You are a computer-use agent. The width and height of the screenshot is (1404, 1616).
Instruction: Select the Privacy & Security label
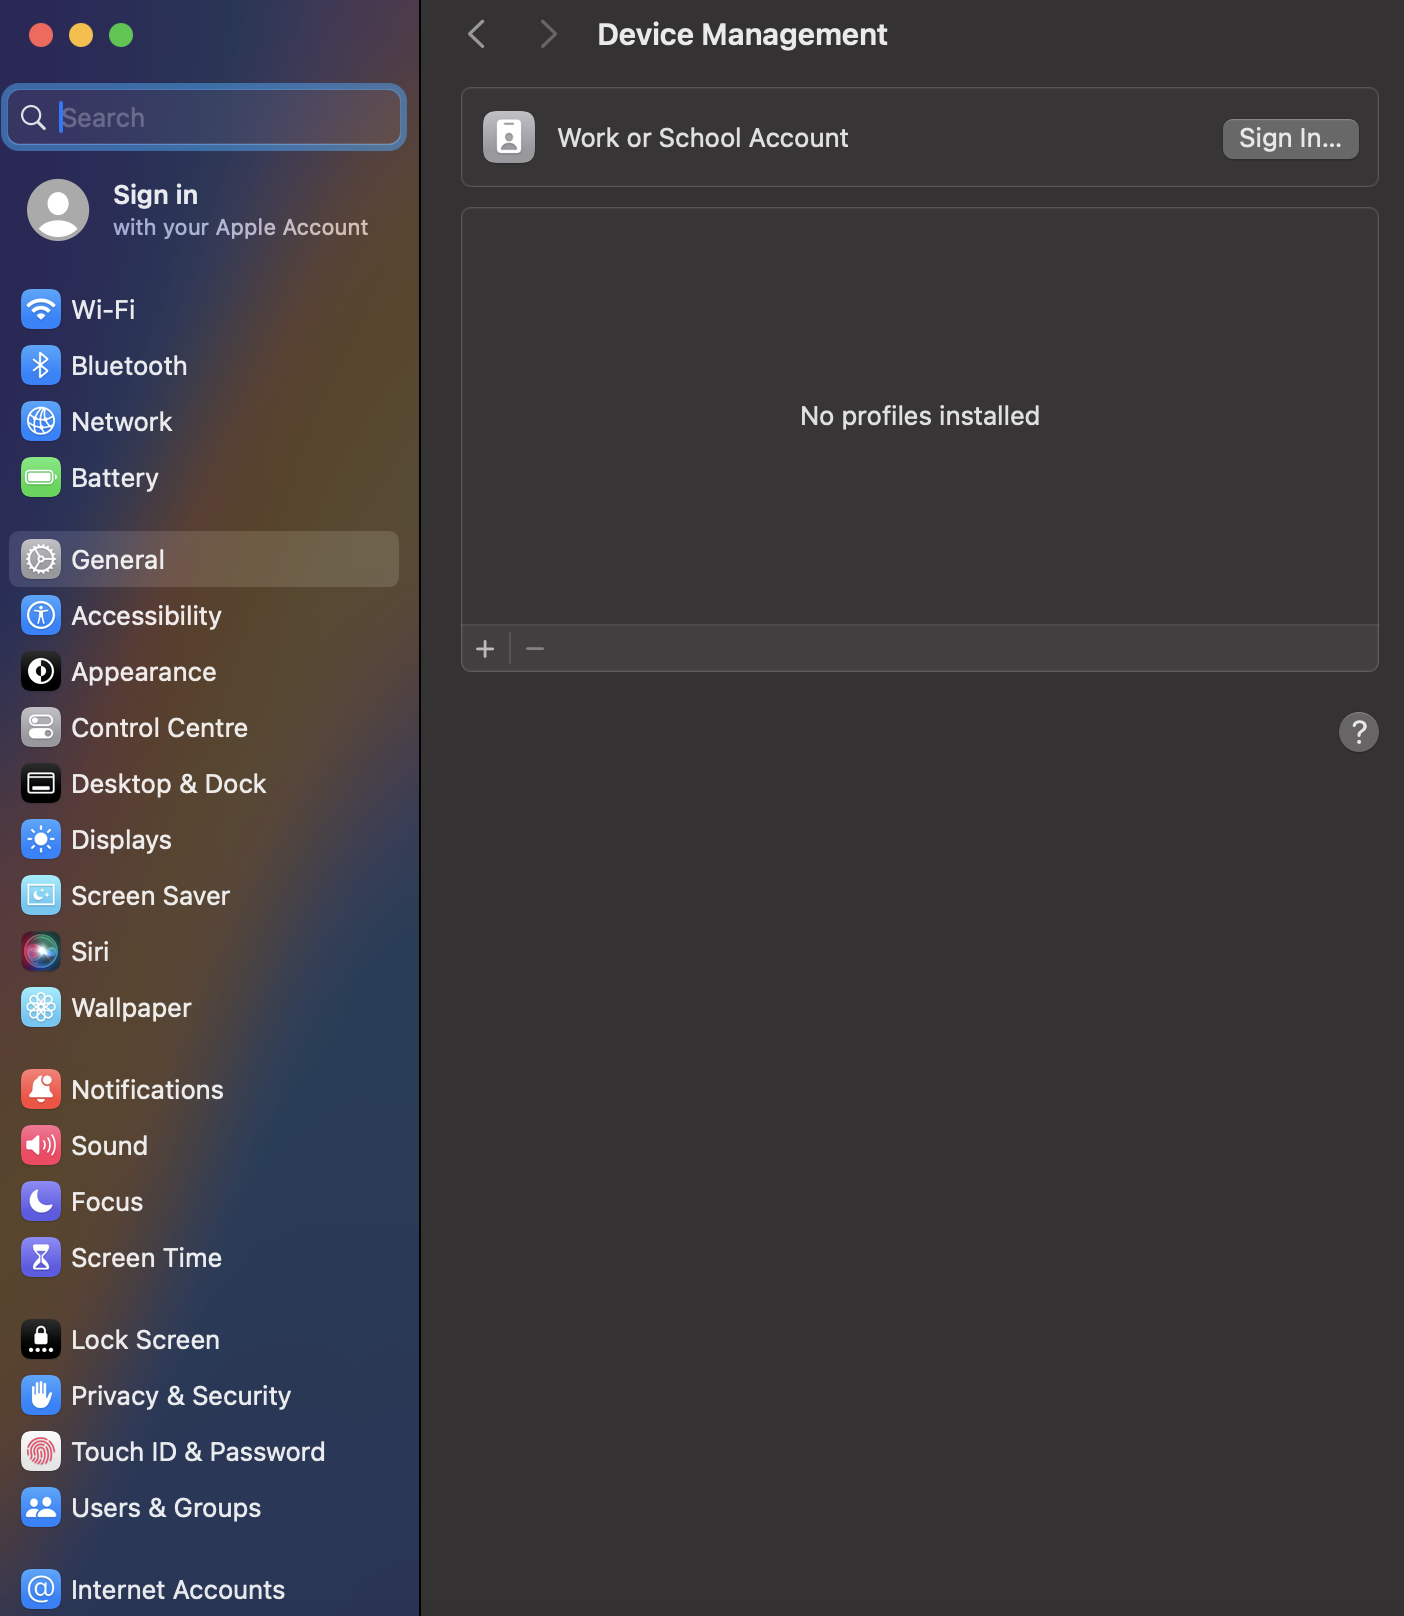pos(181,1396)
